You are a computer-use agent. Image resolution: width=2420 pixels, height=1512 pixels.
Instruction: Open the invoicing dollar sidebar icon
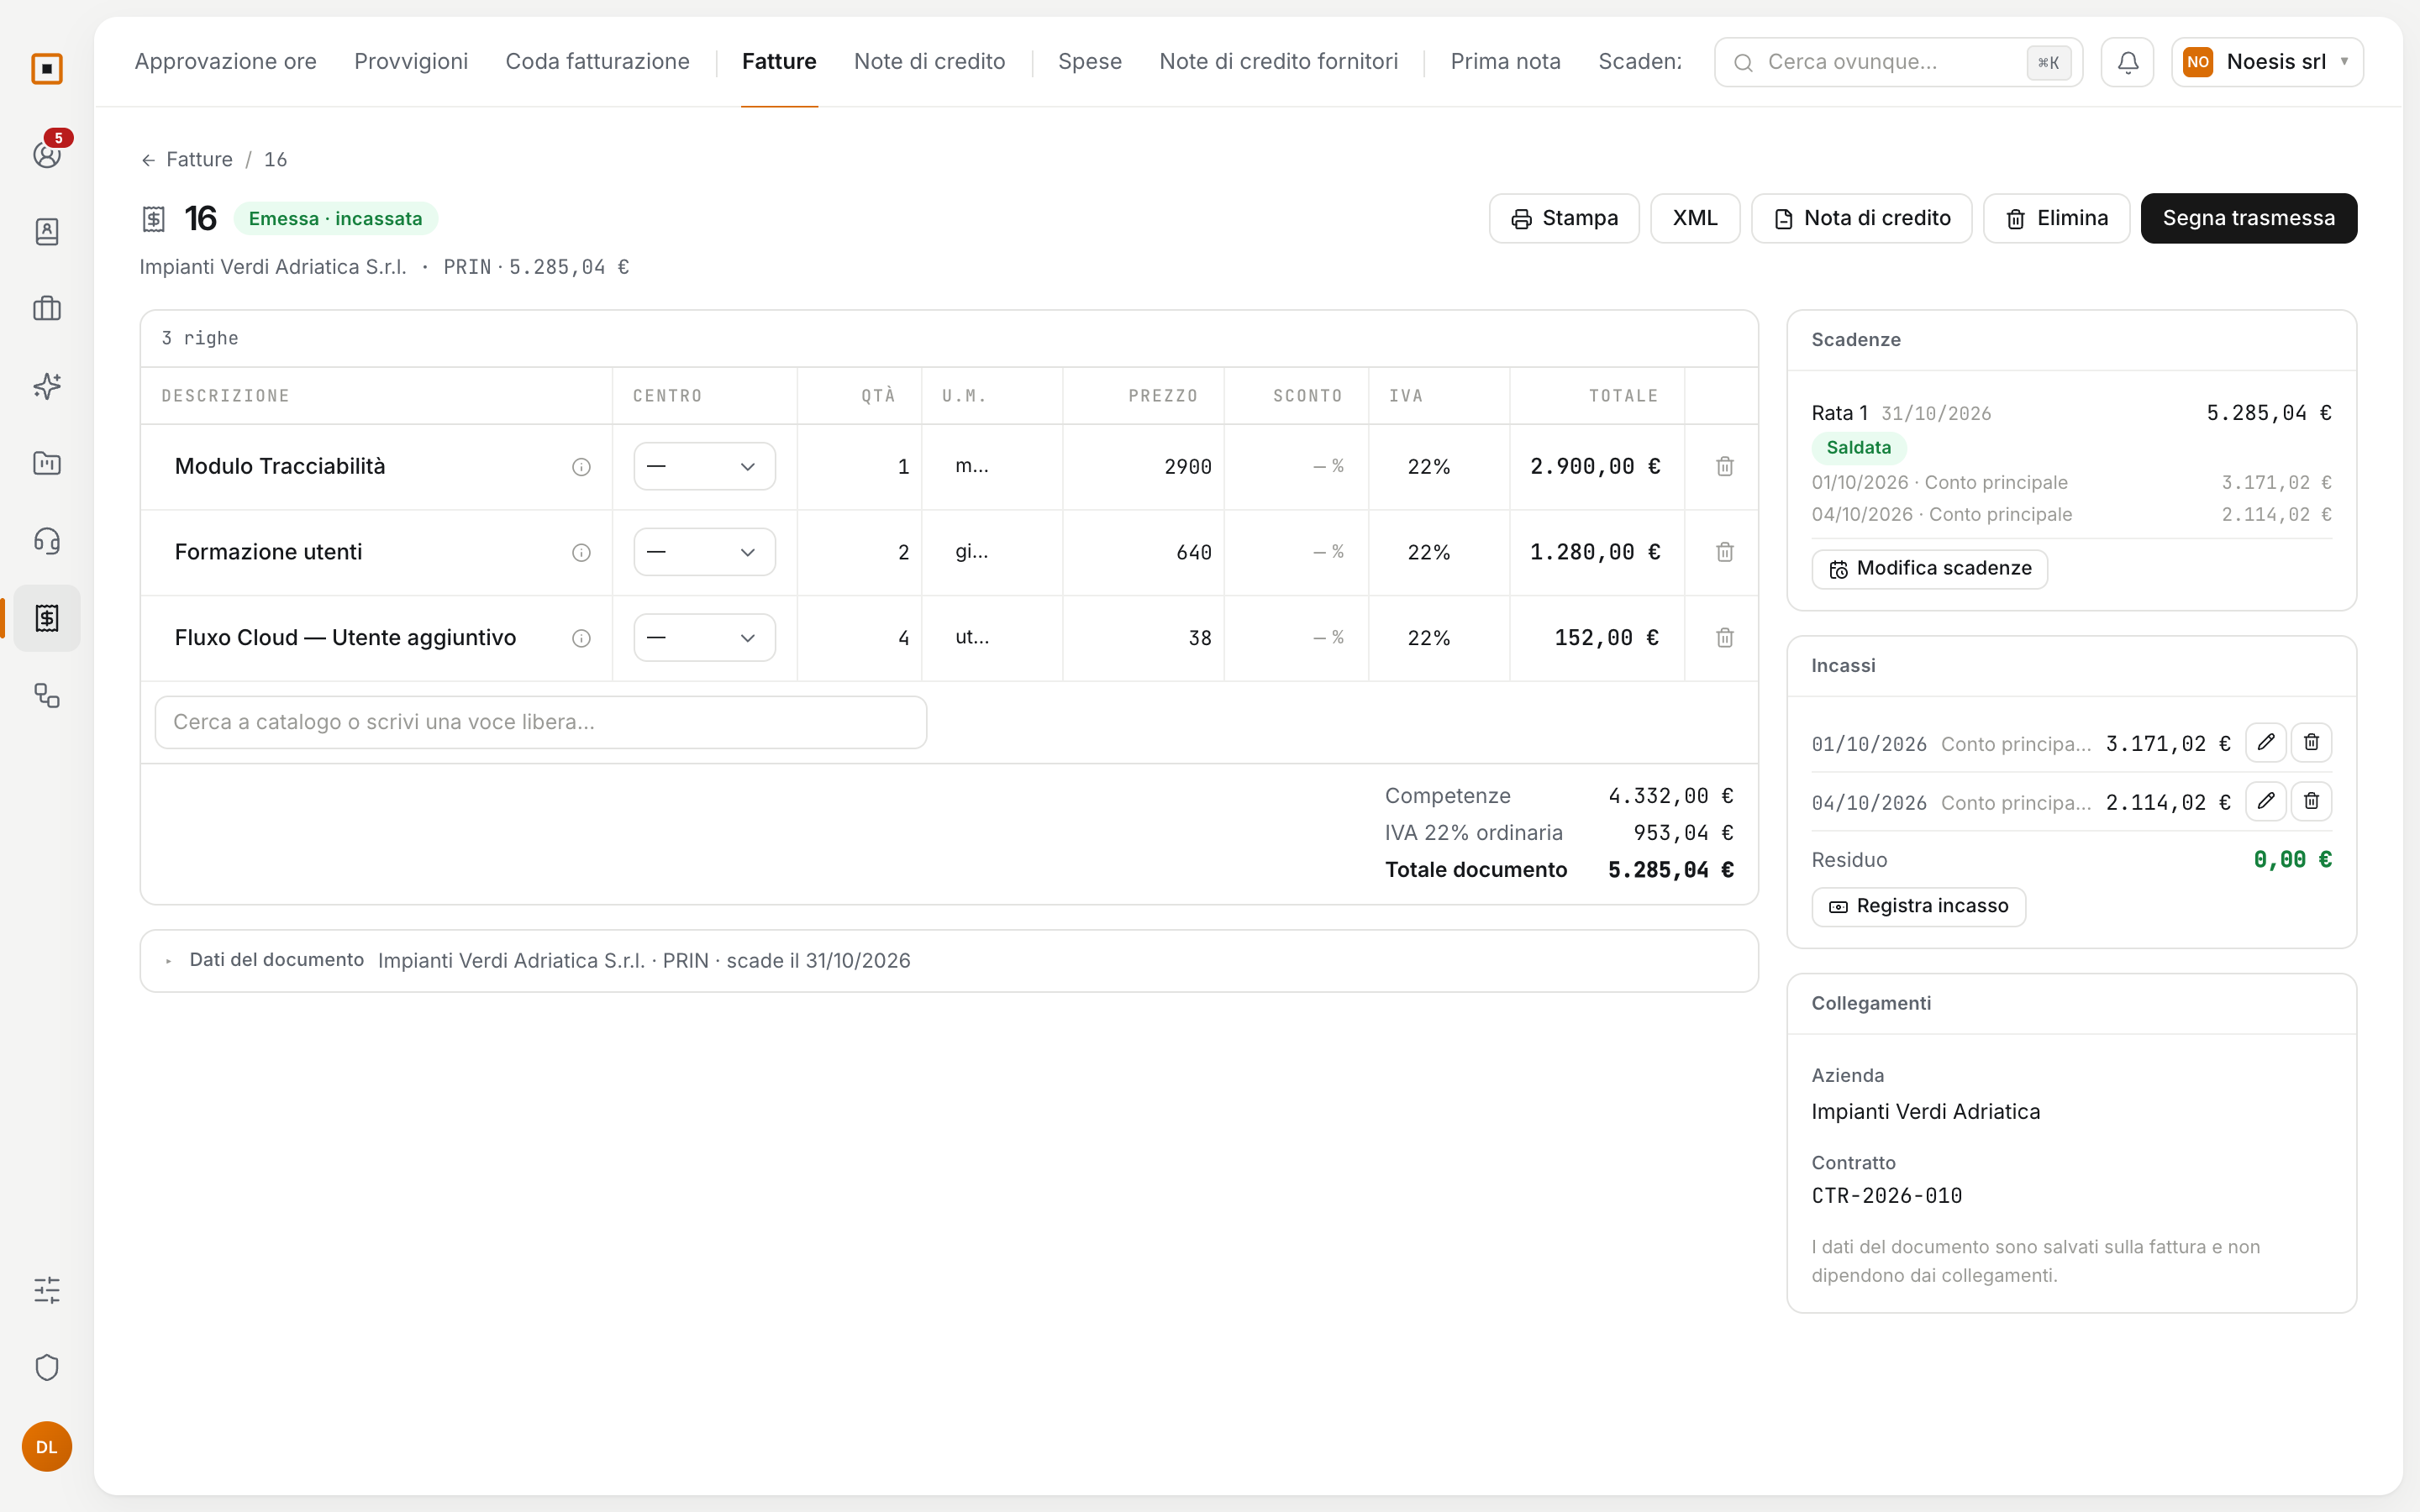(x=47, y=618)
